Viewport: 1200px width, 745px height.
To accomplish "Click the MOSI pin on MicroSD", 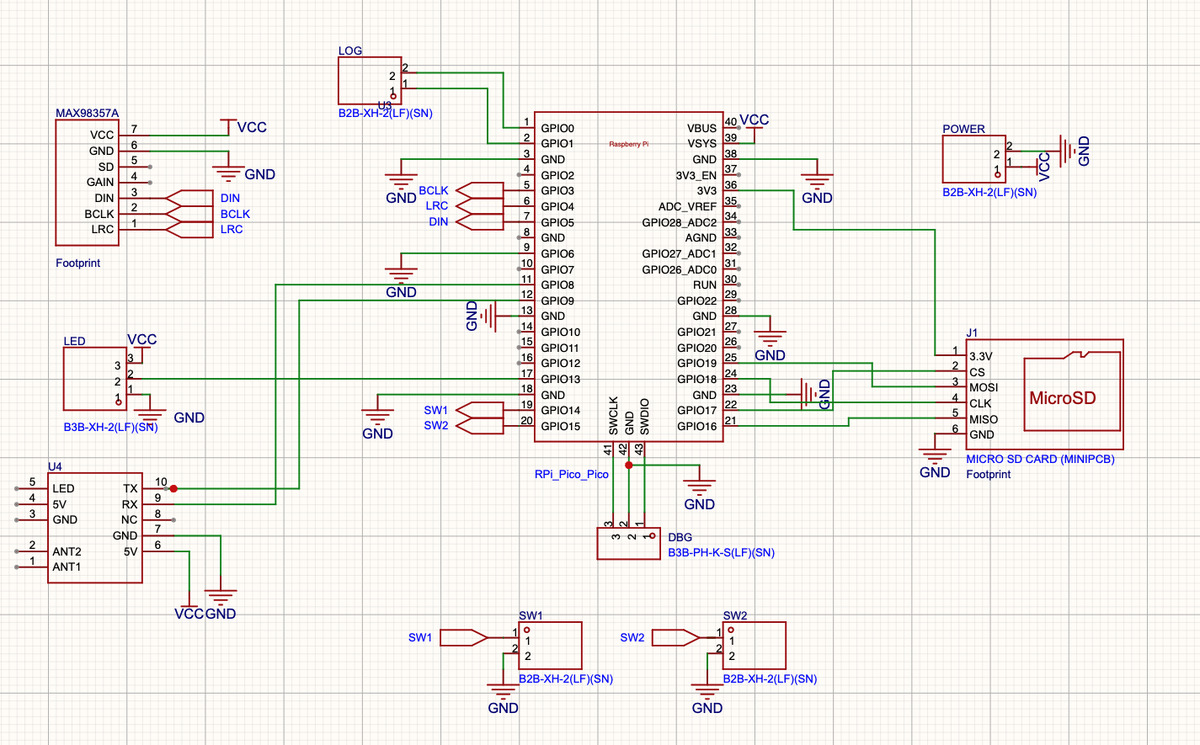I will click(983, 386).
